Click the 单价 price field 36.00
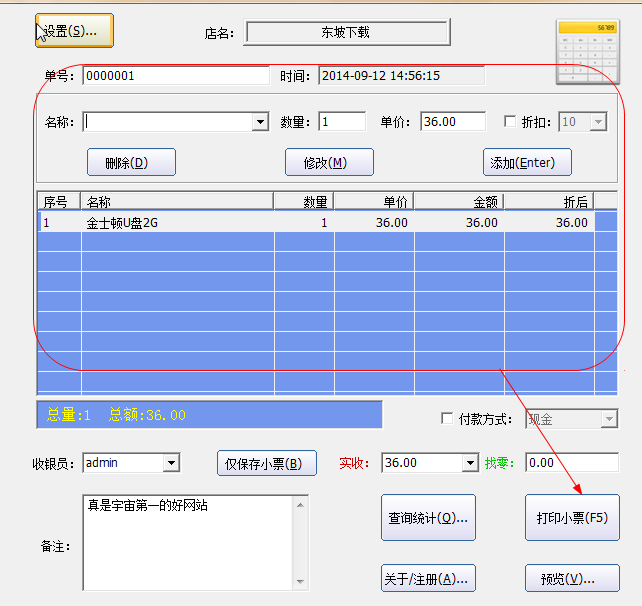This screenshot has height=606, width=642. tap(453, 122)
